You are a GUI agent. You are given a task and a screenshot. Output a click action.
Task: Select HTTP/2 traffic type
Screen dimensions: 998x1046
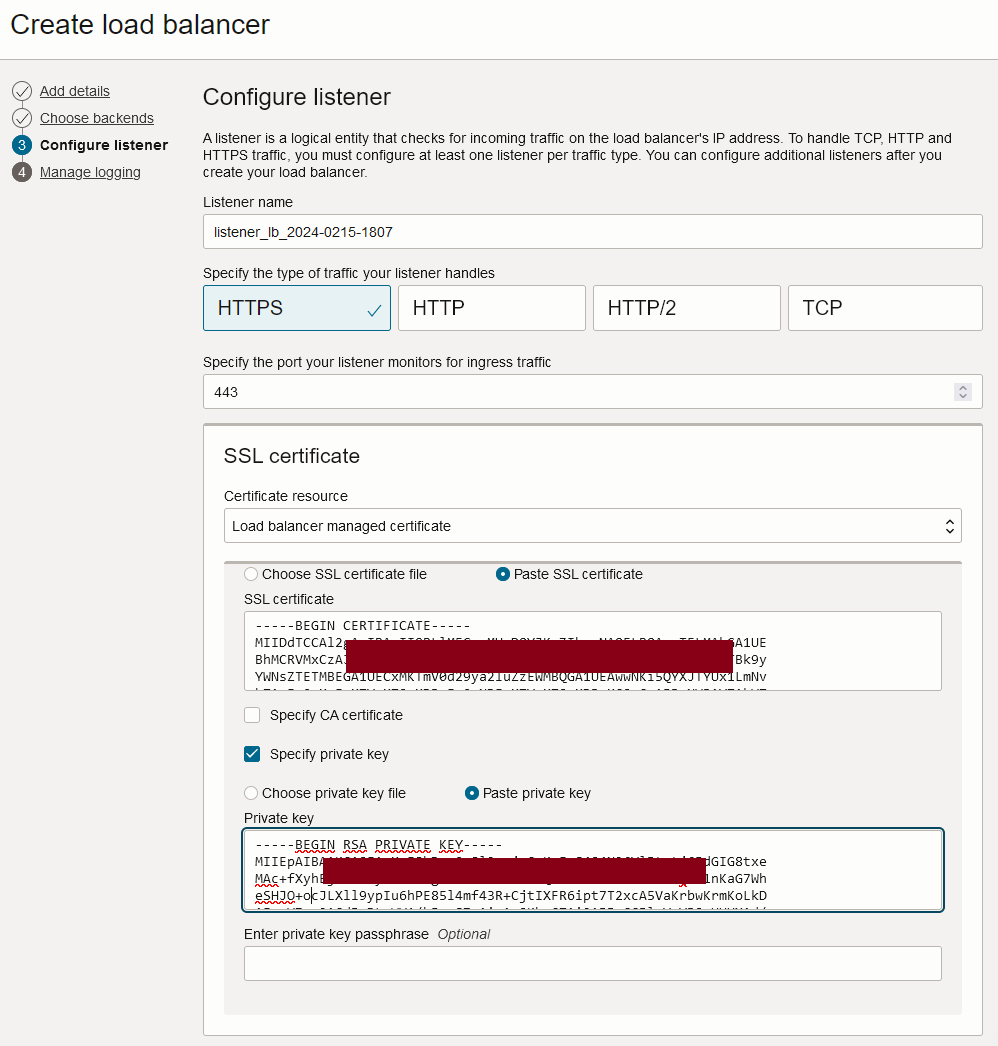click(x=686, y=308)
